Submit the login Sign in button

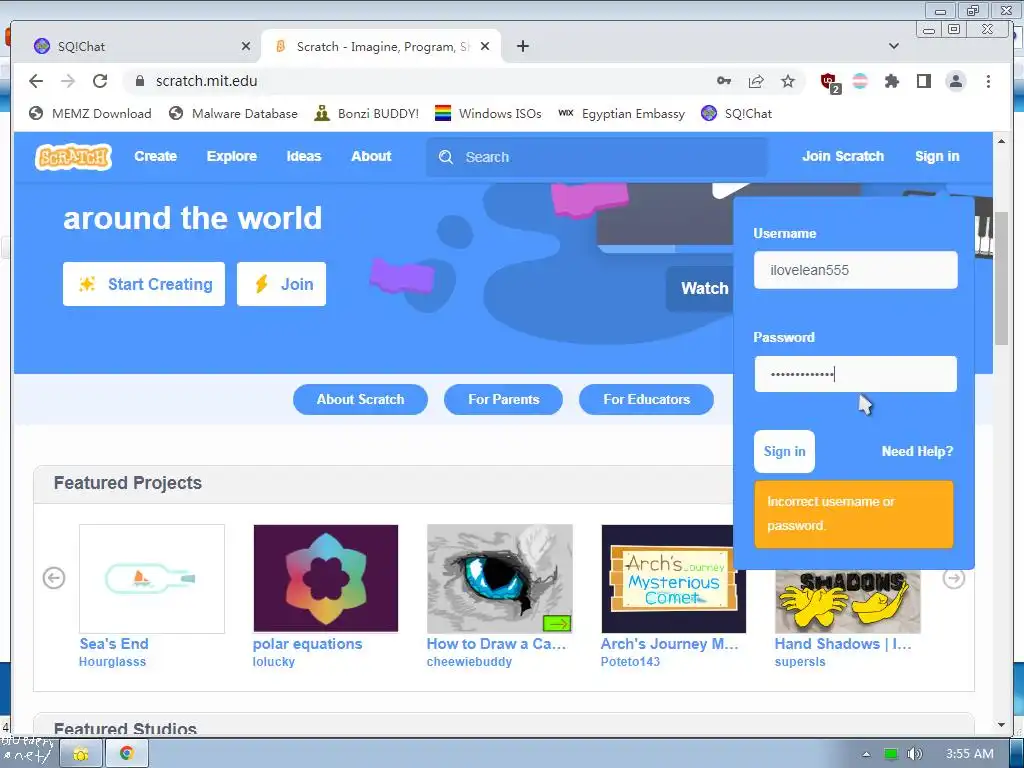point(784,451)
